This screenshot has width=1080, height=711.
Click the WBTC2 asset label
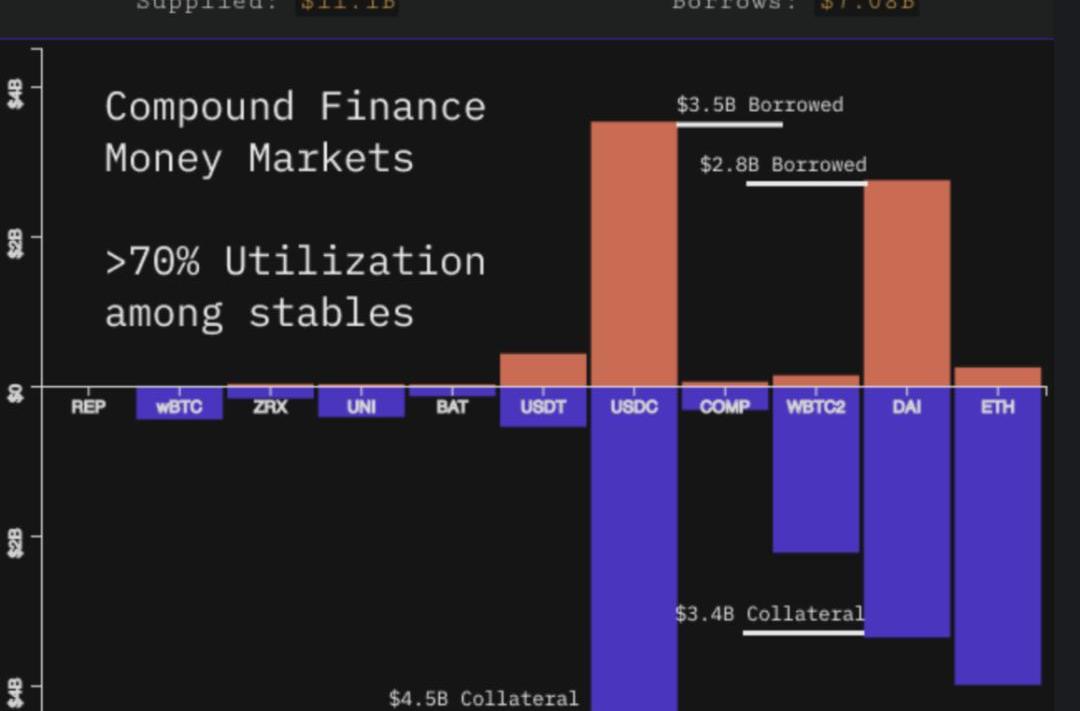[816, 407]
